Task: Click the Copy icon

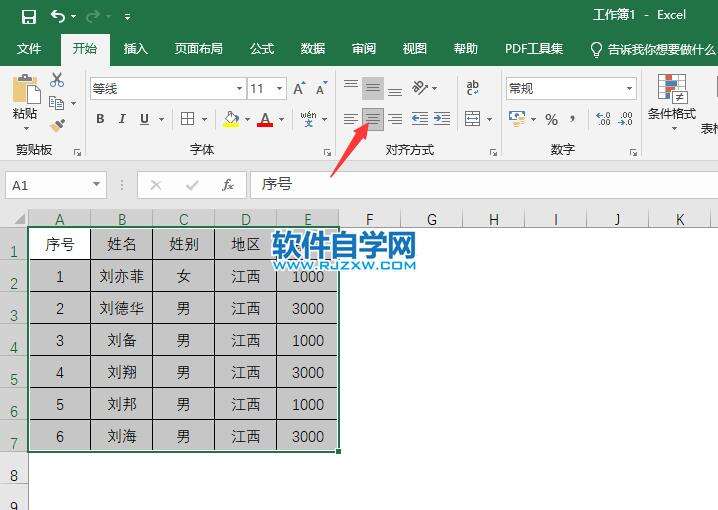Action: click(56, 103)
